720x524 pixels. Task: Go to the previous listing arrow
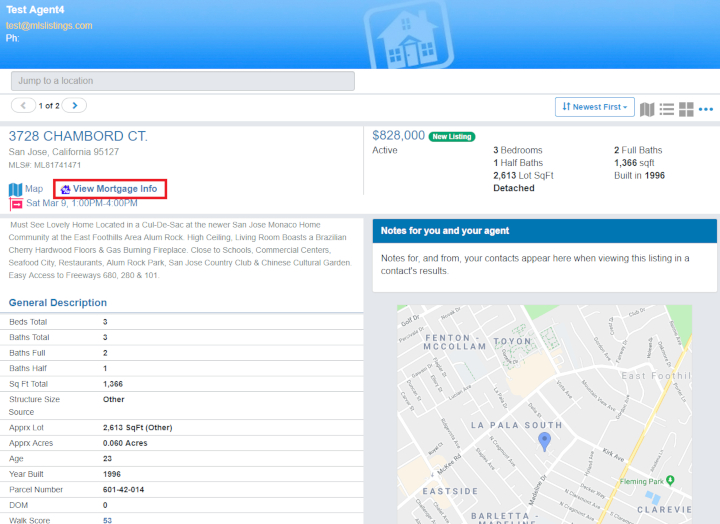point(24,105)
